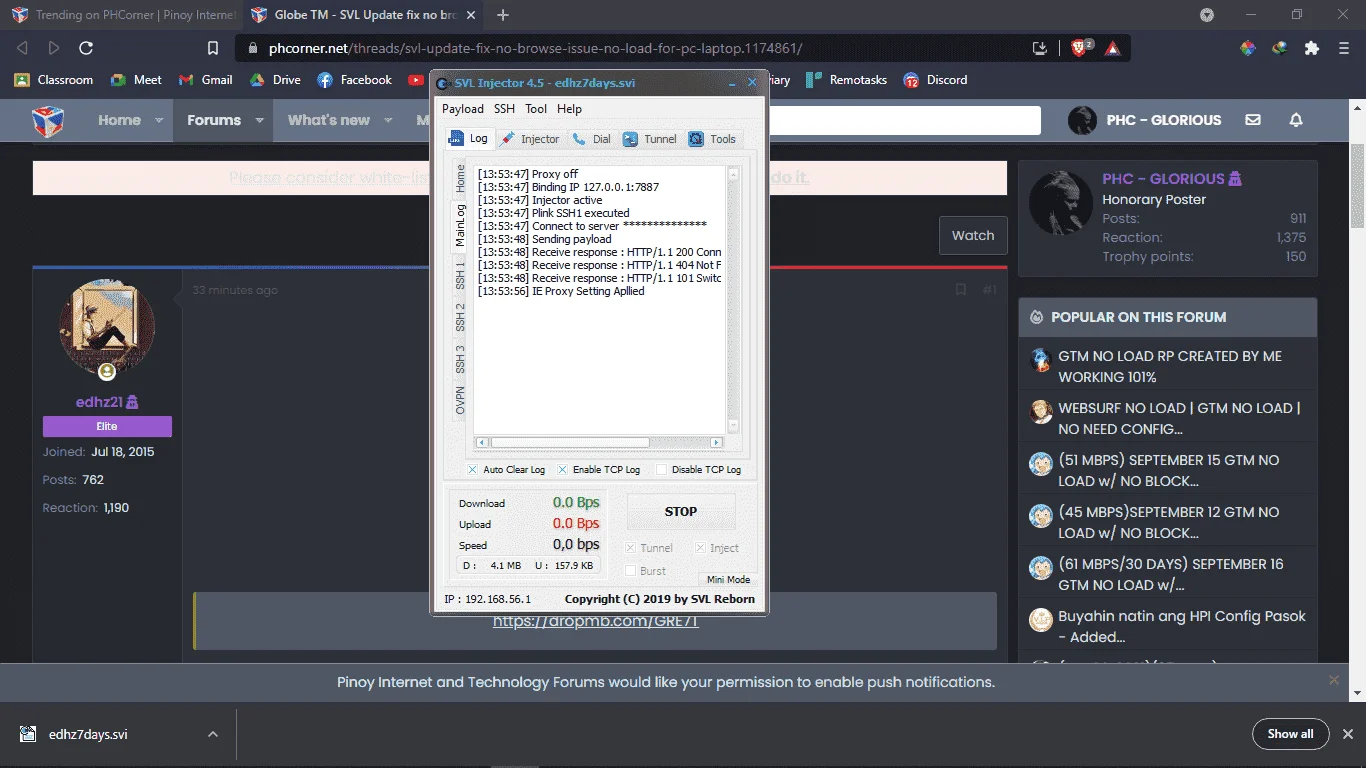
Task: Open the forum inbox envelope icon
Action: [x=1253, y=120]
